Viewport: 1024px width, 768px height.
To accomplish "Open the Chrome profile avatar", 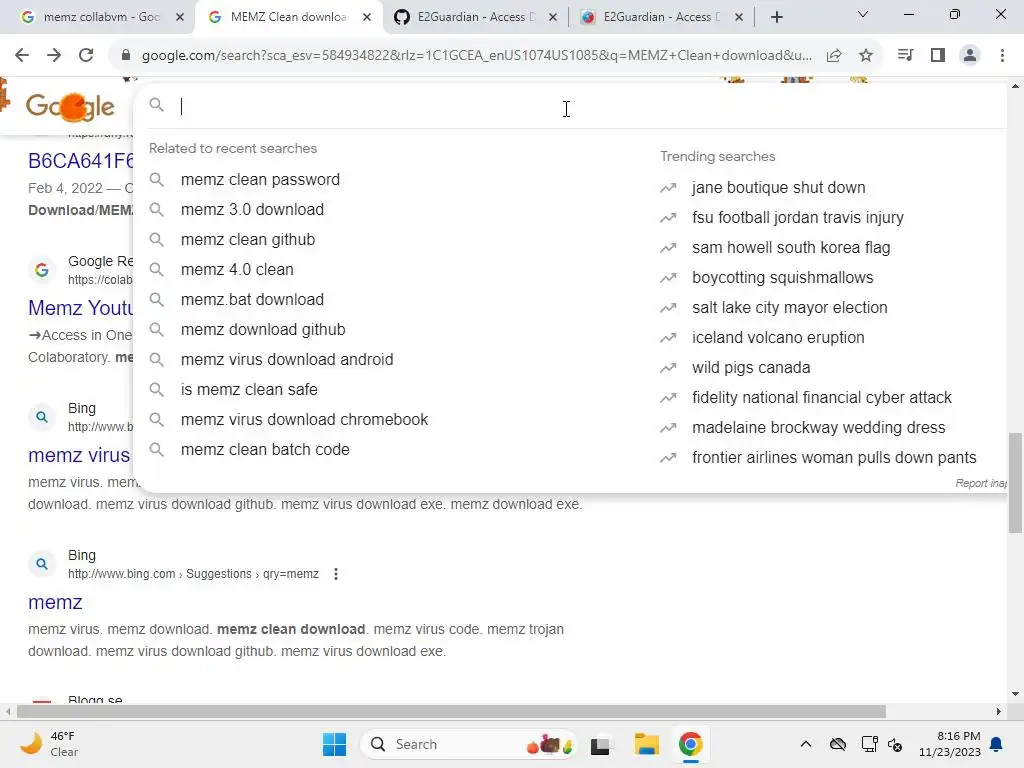I will 970,56.
